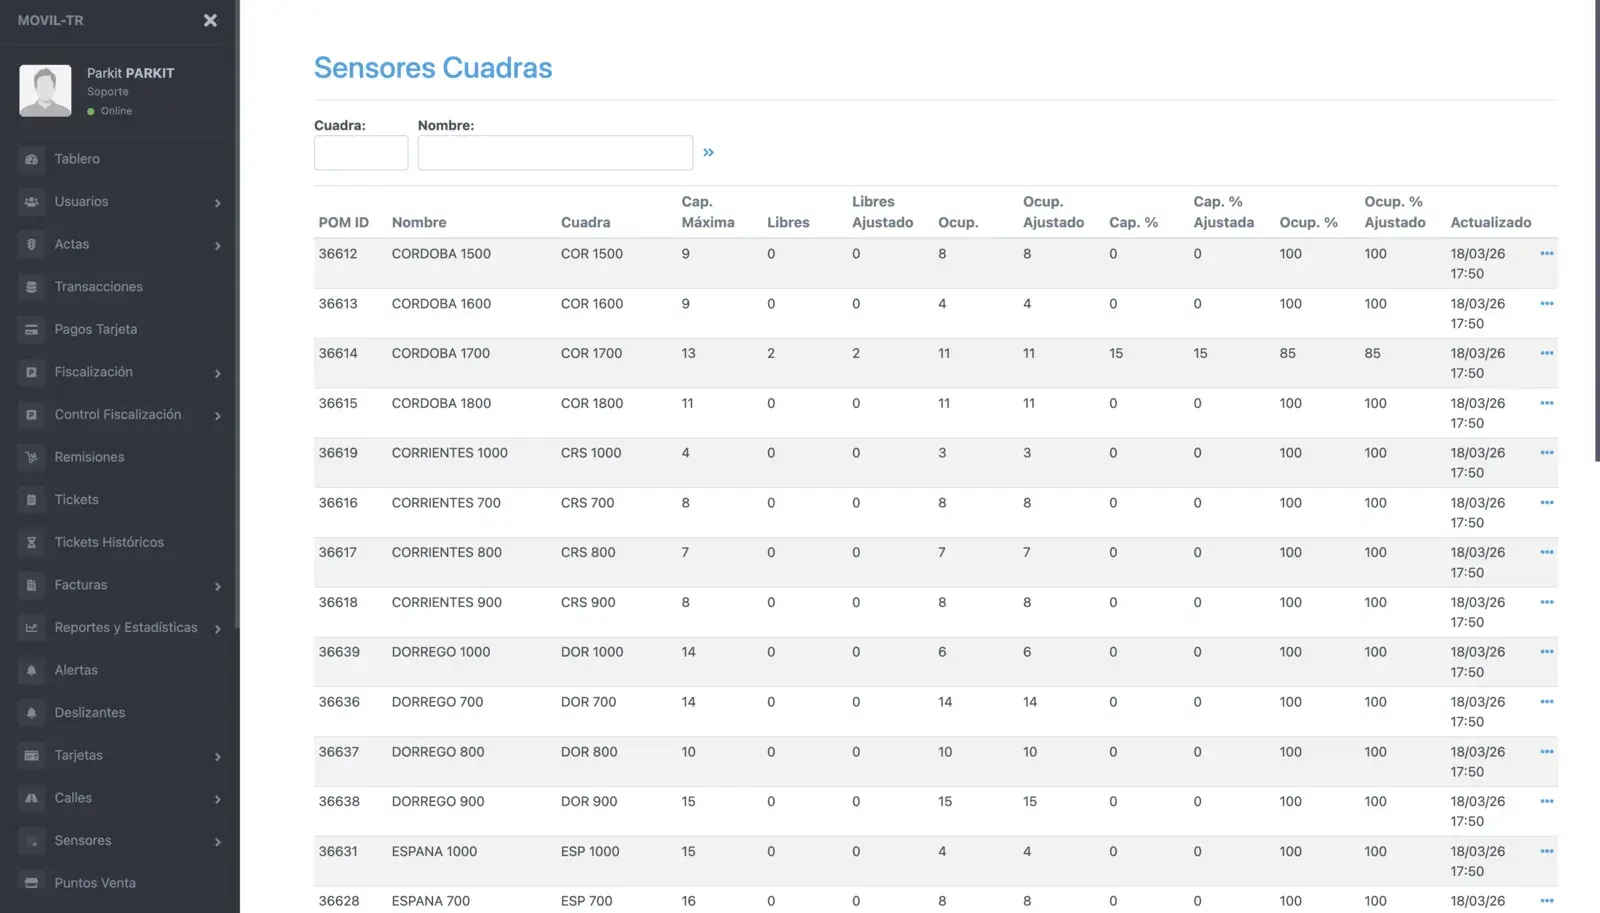Focus the Nombre filter input
The width and height of the screenshot is (1600, 913).
tap(555, 153)
